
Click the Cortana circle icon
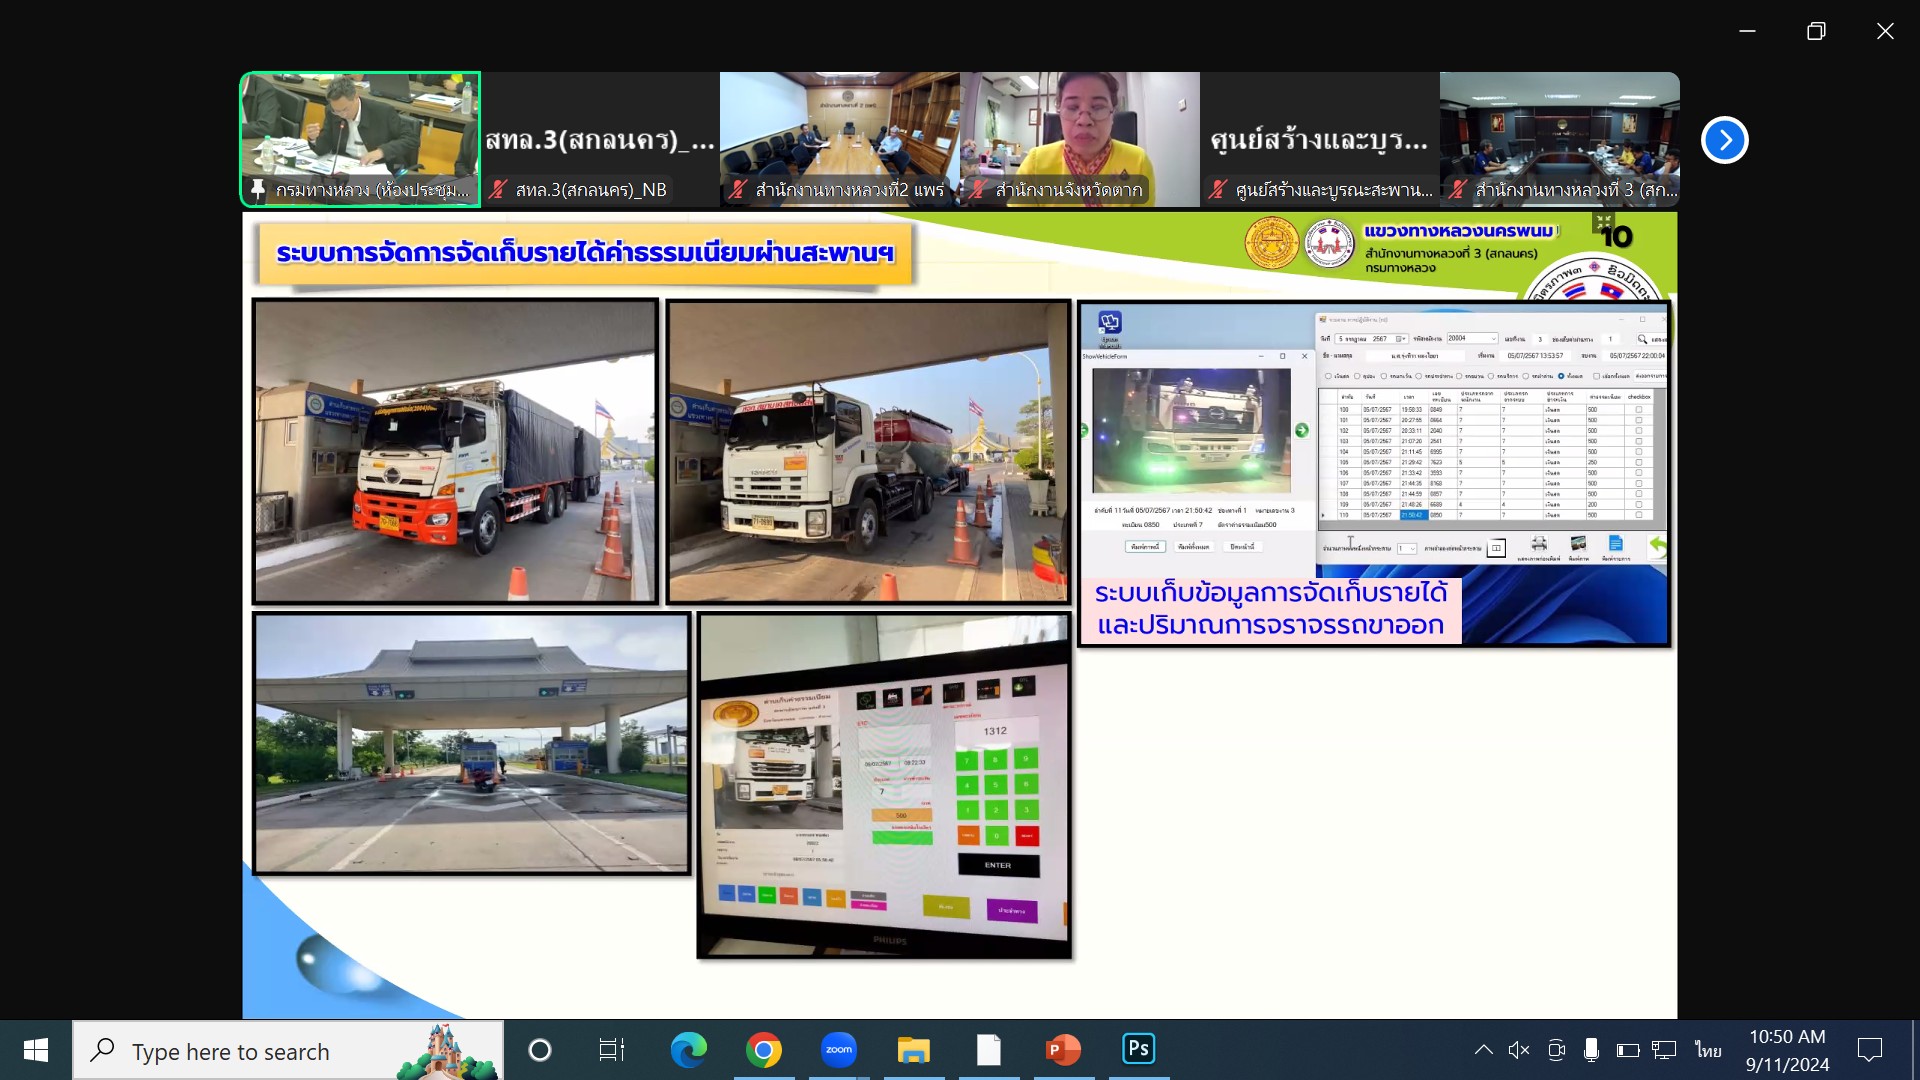pos(539,1050)
